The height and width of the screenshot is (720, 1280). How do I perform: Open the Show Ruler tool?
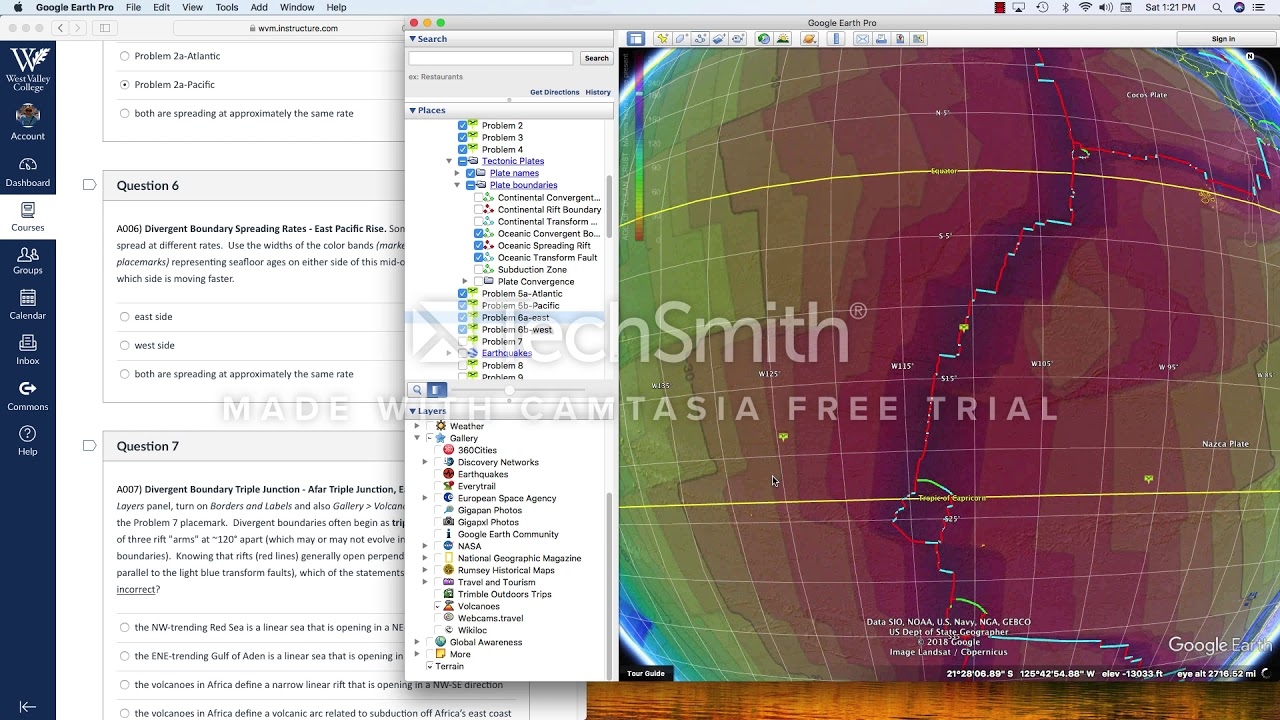coord(836,39)
